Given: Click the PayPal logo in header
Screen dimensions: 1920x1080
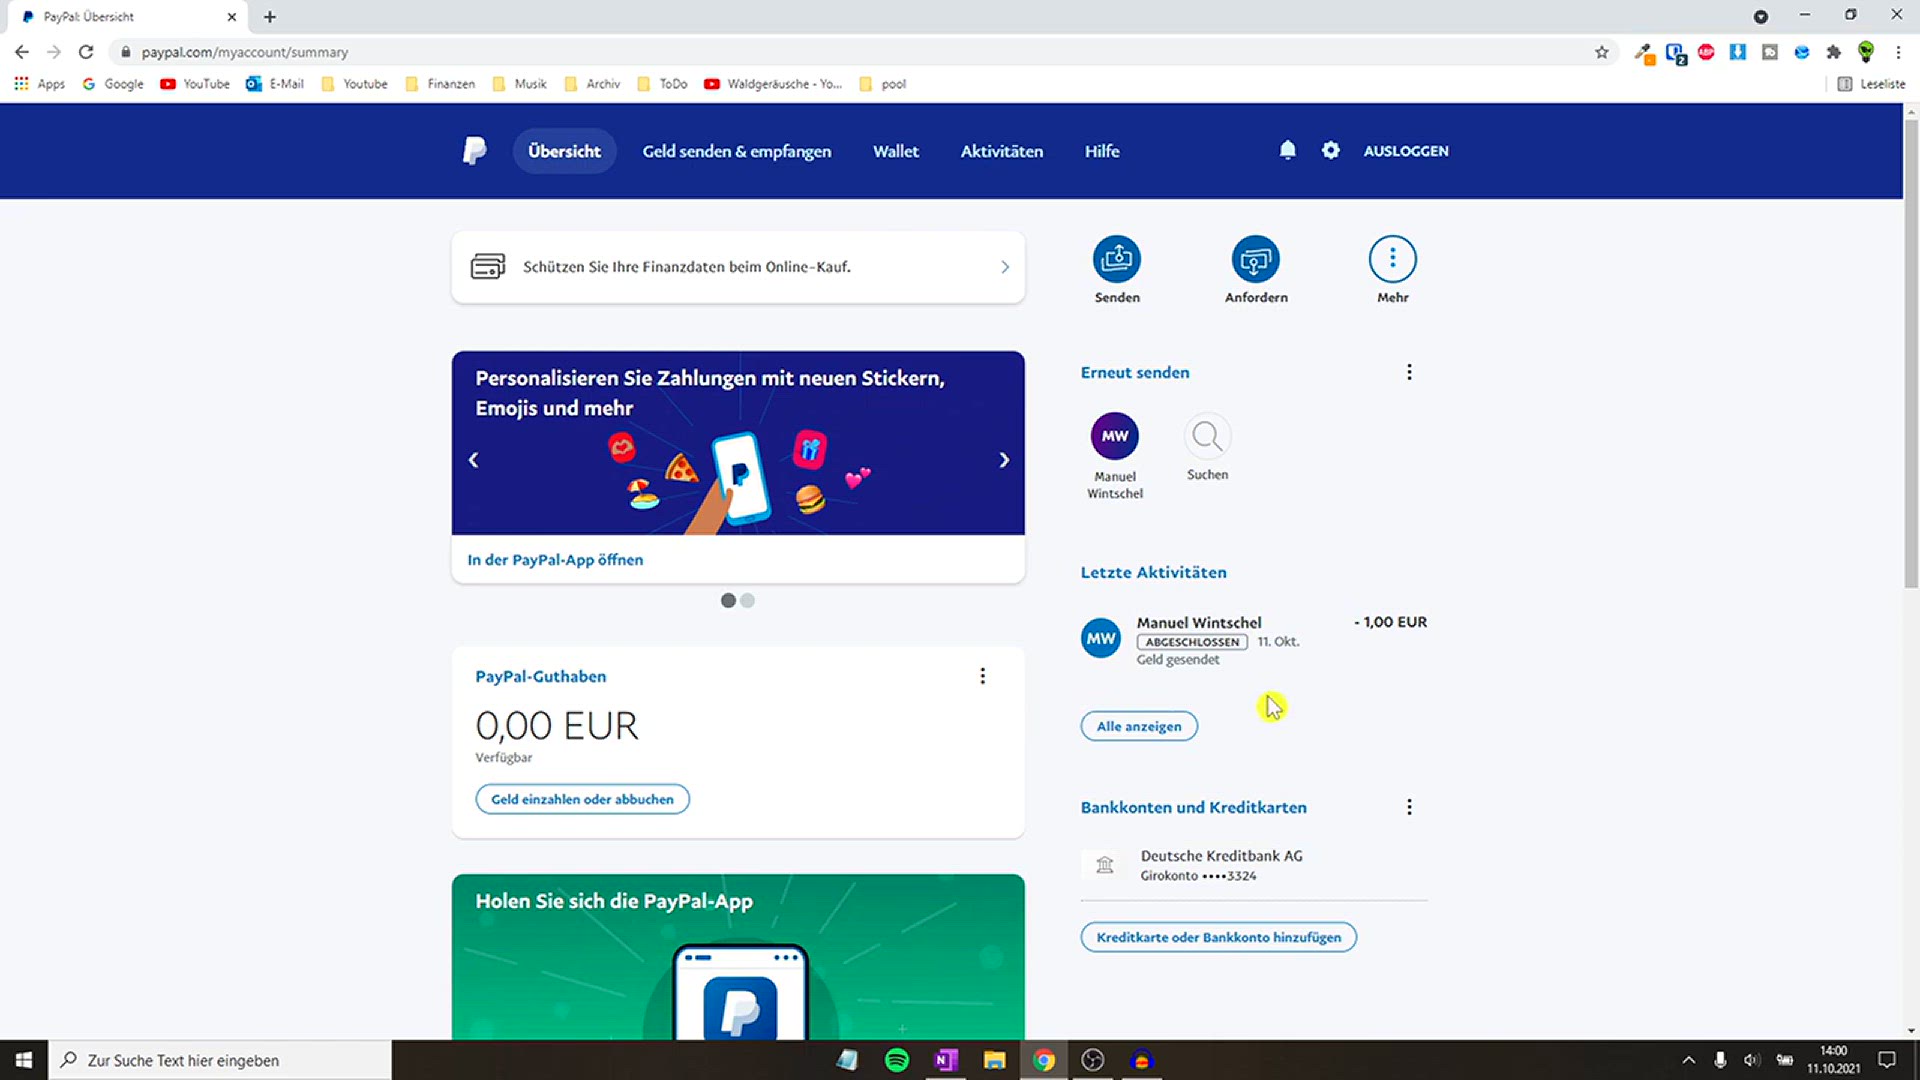Looking at the screenshot, I should pos(475,151).
